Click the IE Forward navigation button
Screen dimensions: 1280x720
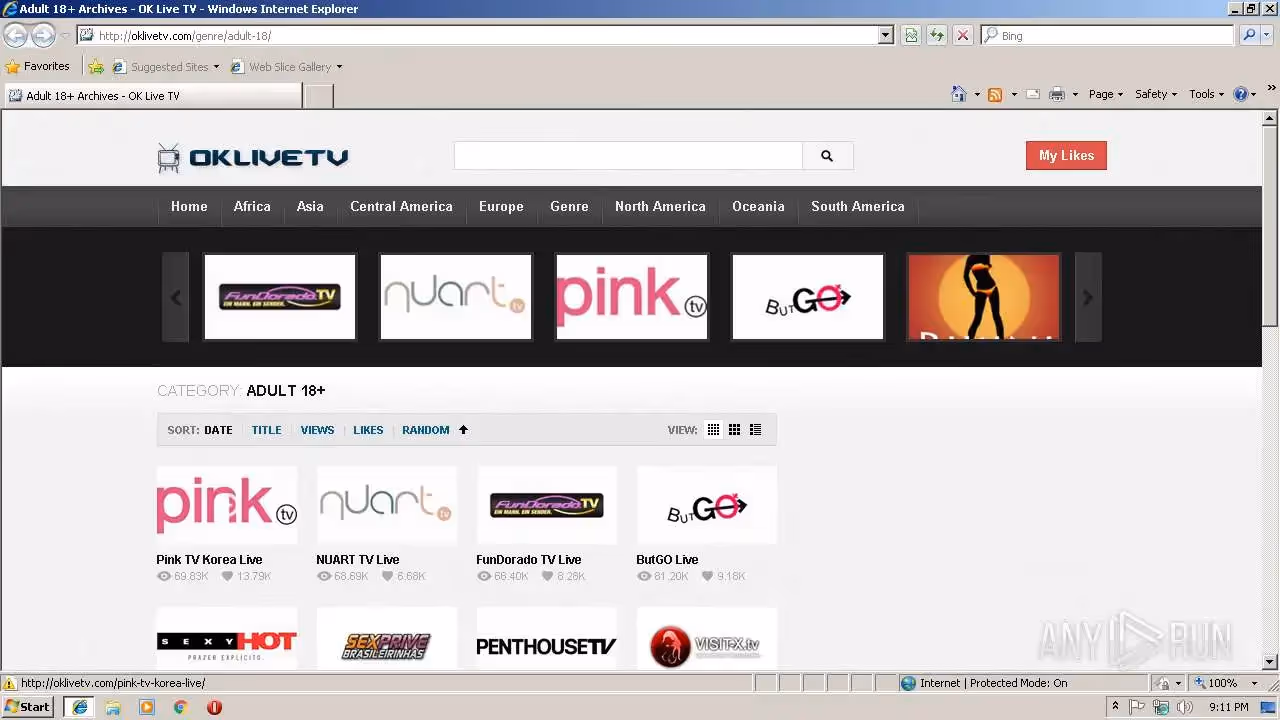[x=43, y=35]
